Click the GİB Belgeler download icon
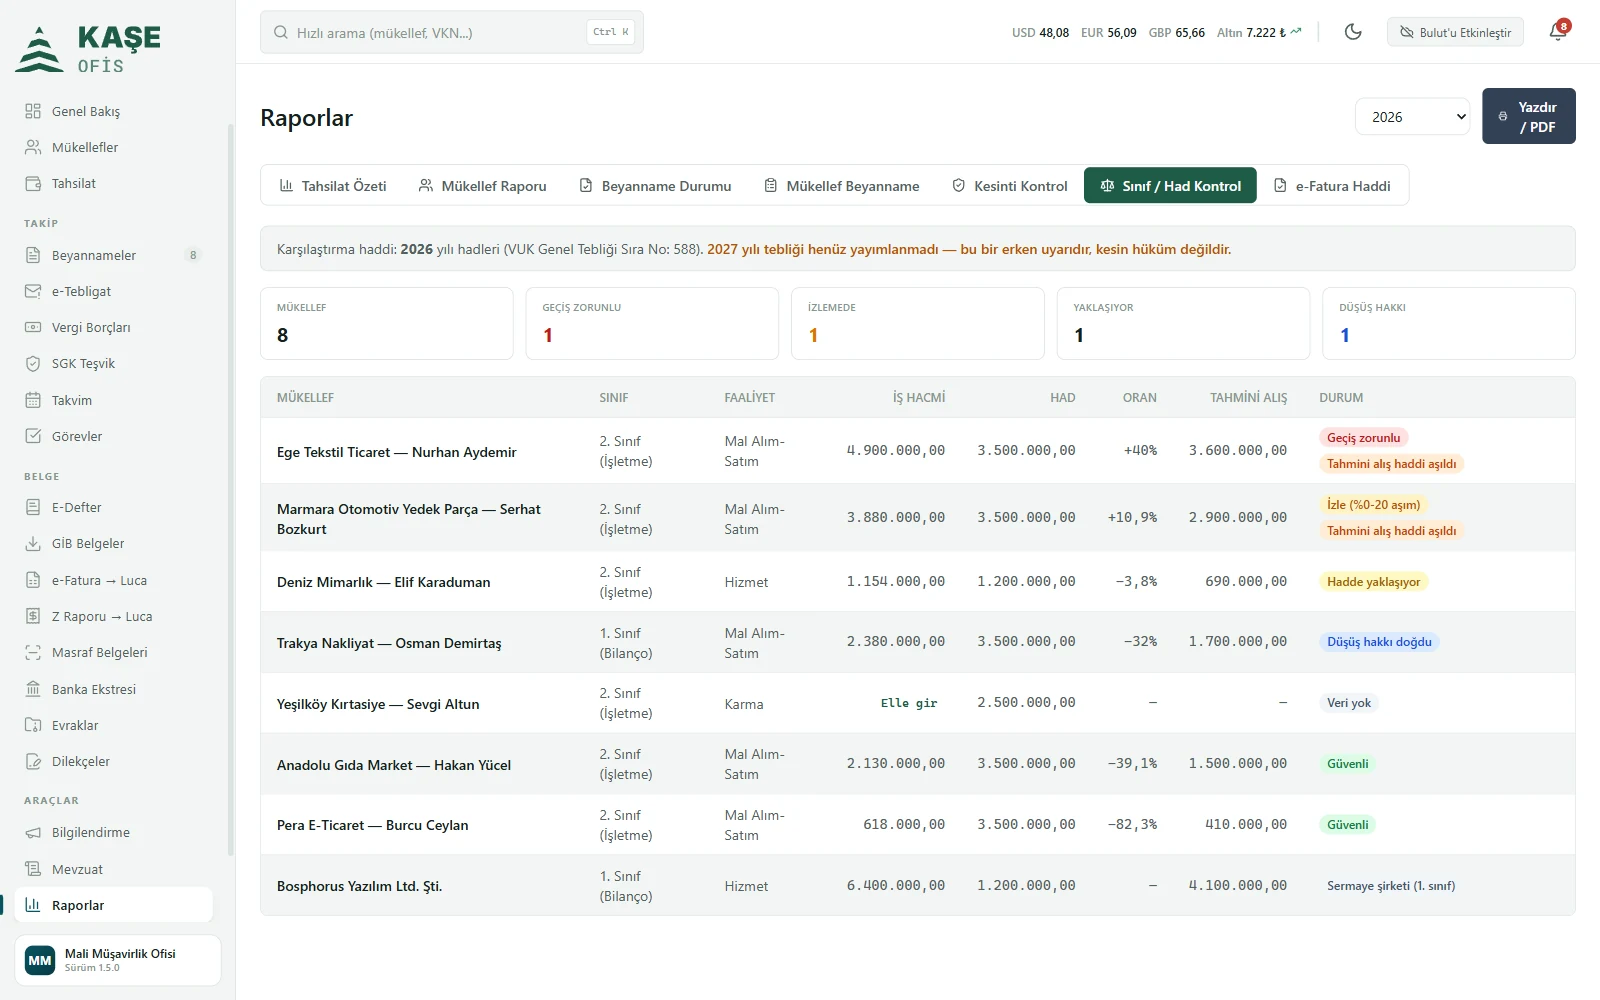The height and width of the screenshot is (1000, 1600). [33, 543]
